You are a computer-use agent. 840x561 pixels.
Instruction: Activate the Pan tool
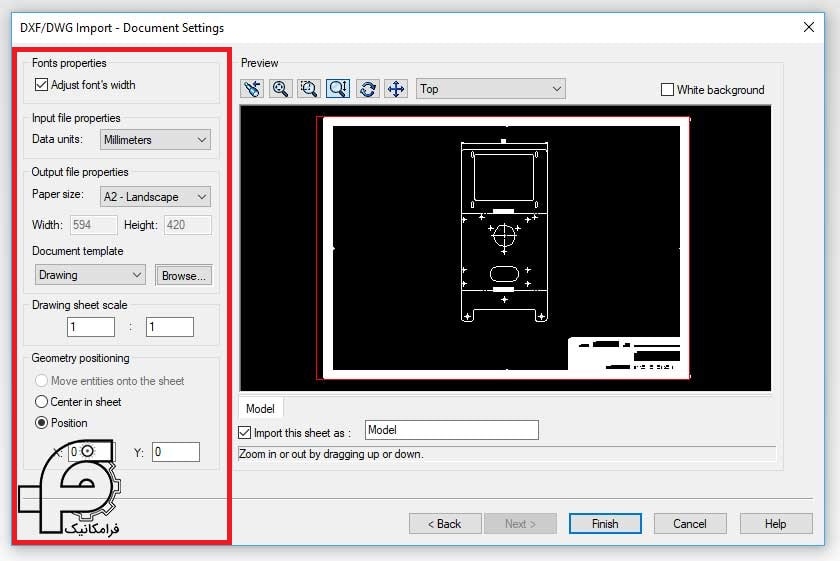click(x=396, y=88)
